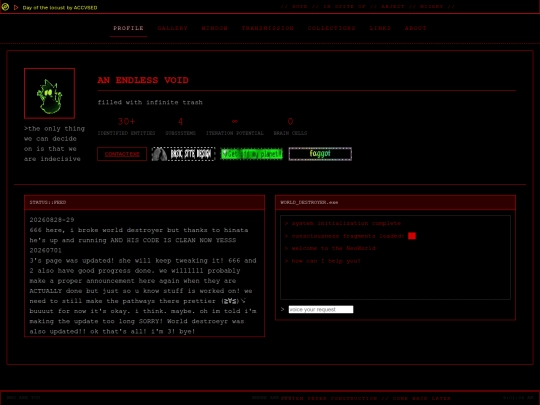Click the 'how can I help you?' terminal line
Viewport: 540px width, 405px height.
[323, 261]
